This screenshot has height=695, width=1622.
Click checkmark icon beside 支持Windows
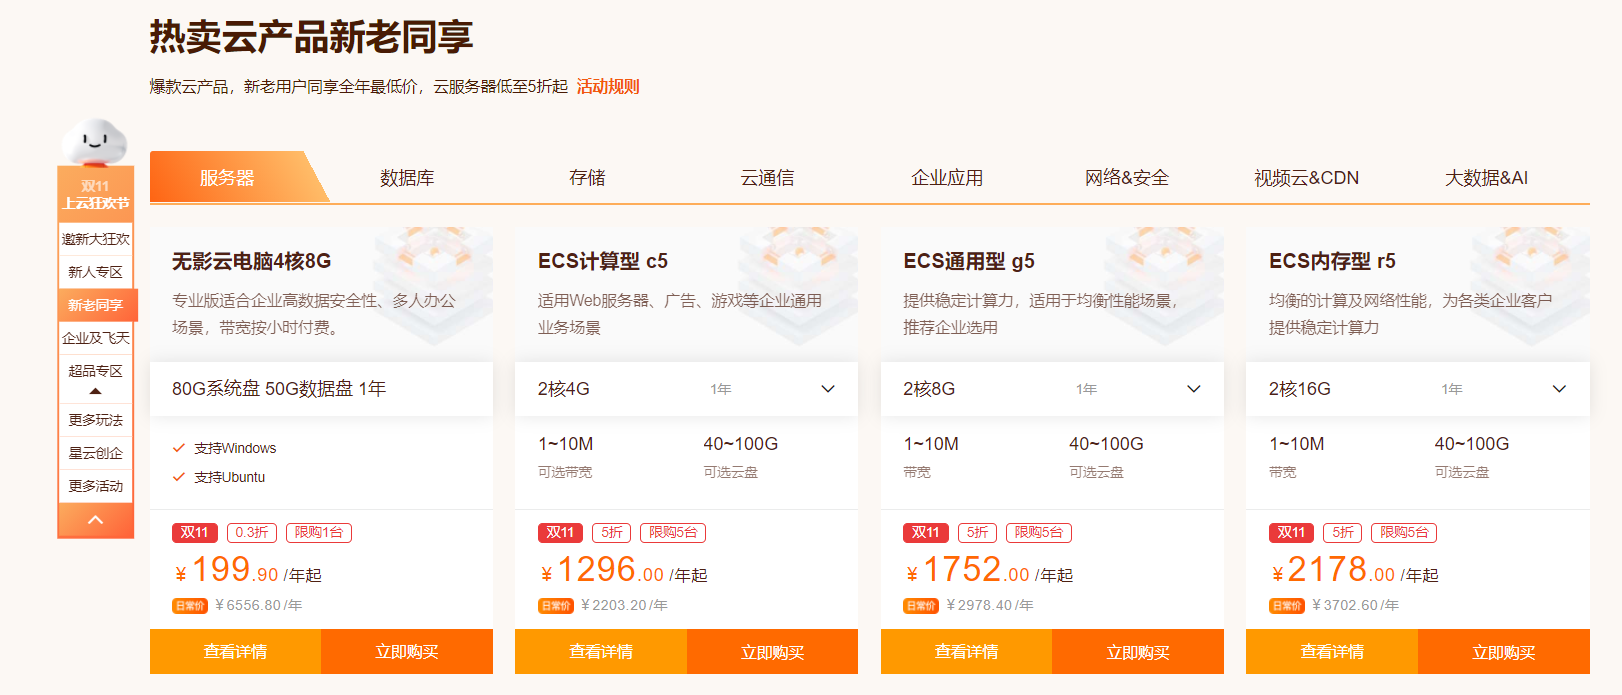(179, 448)
